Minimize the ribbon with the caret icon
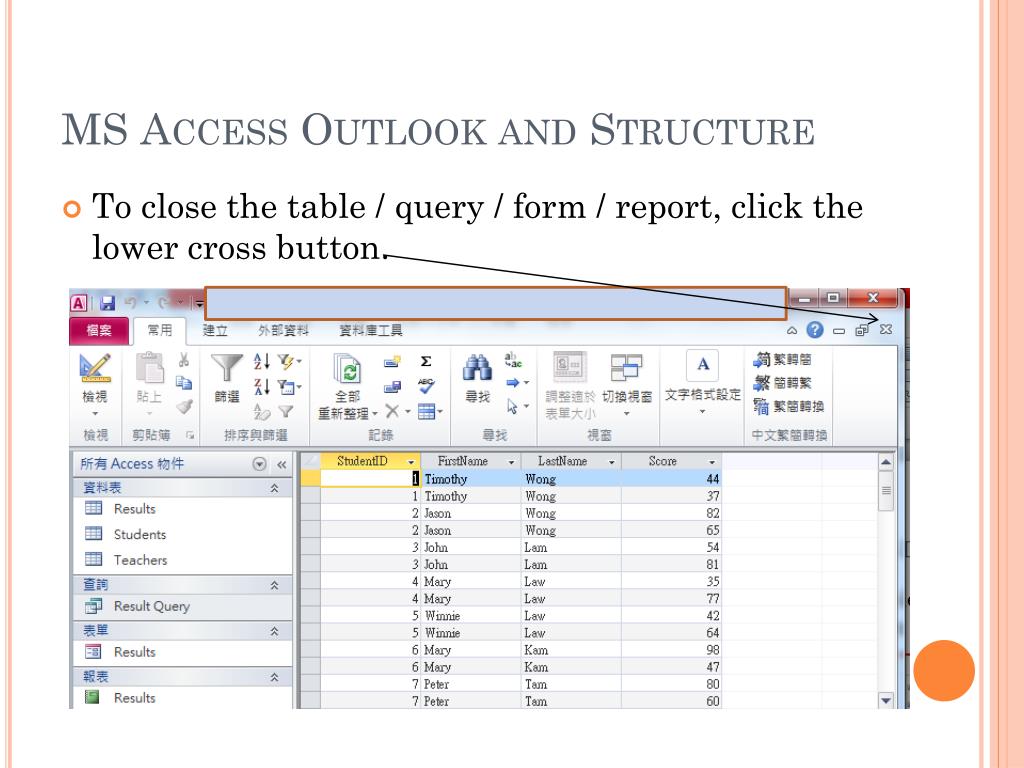The height and width of the screenshot is (768, 1024). coord(792,330)
